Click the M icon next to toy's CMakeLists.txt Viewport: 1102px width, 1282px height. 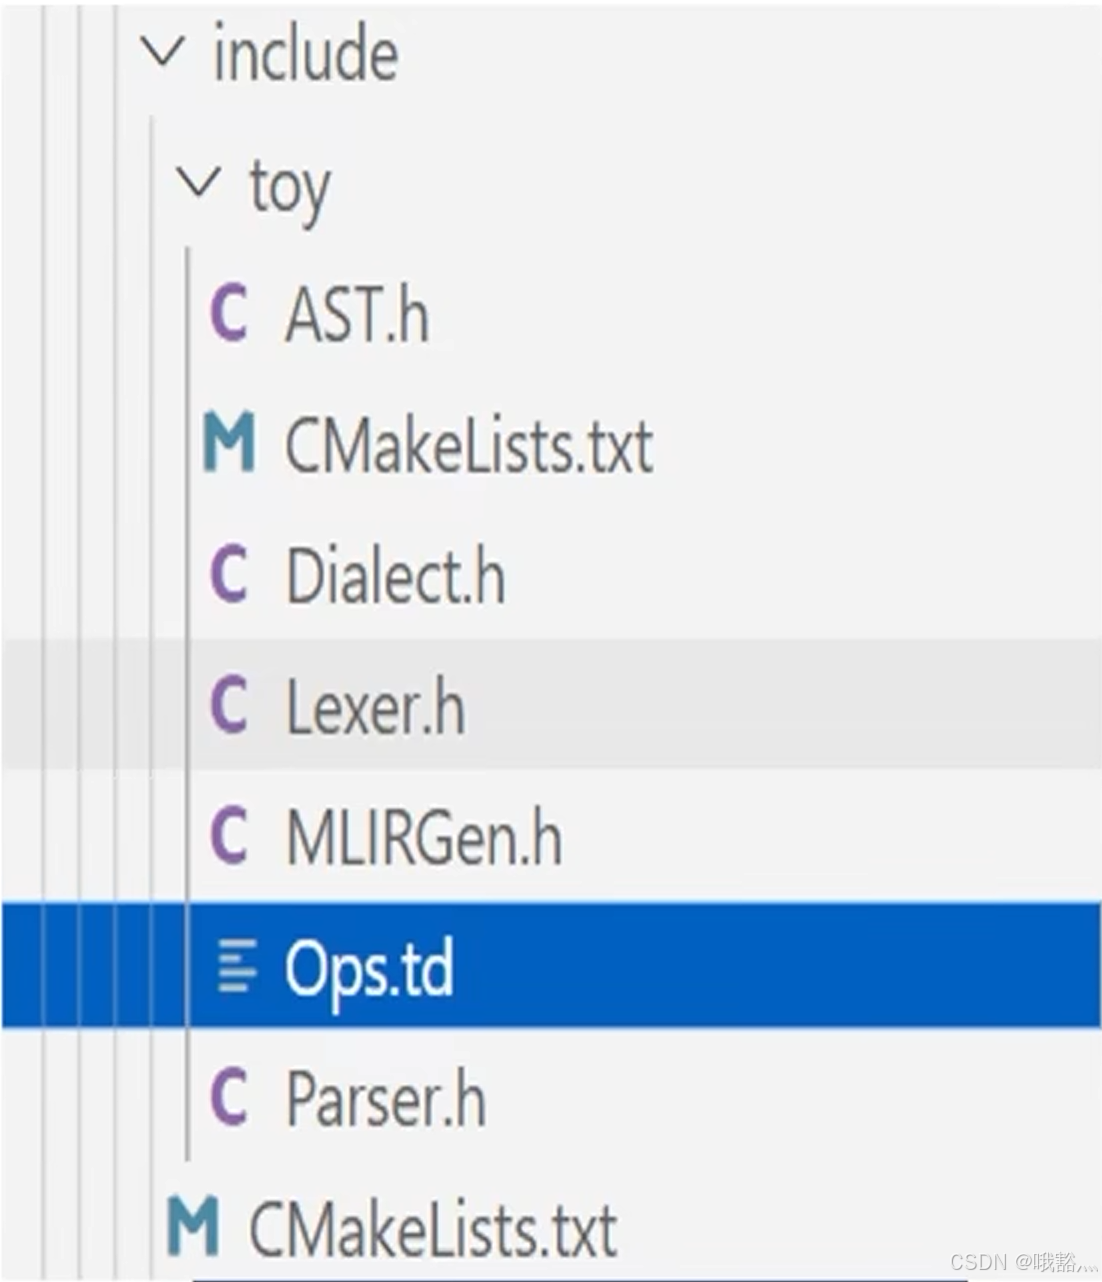click(231, 444)
